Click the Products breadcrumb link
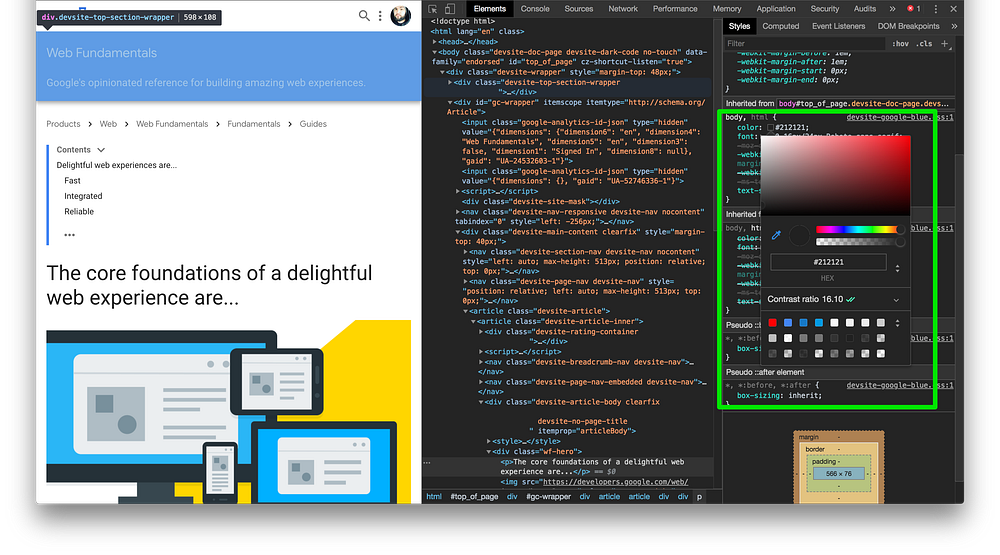This screenshot has width=1000, height=555. coord(63,124)
